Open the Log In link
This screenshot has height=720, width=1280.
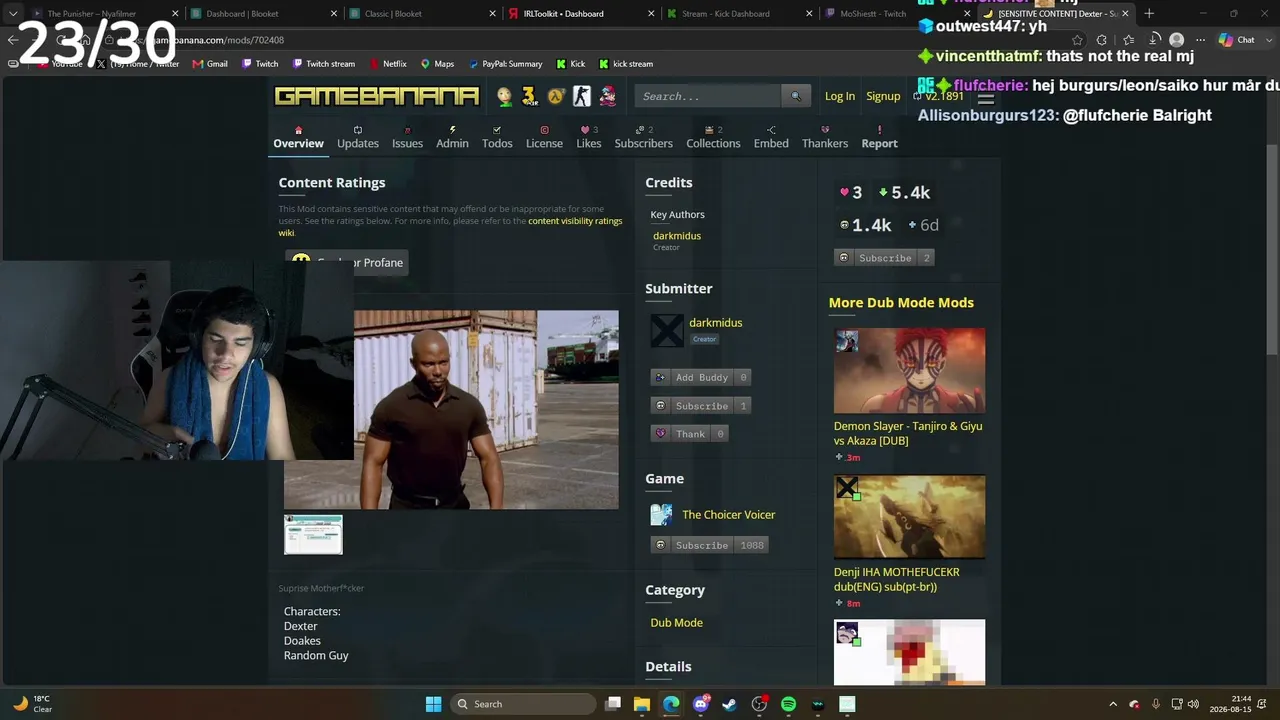pos(840,96)
